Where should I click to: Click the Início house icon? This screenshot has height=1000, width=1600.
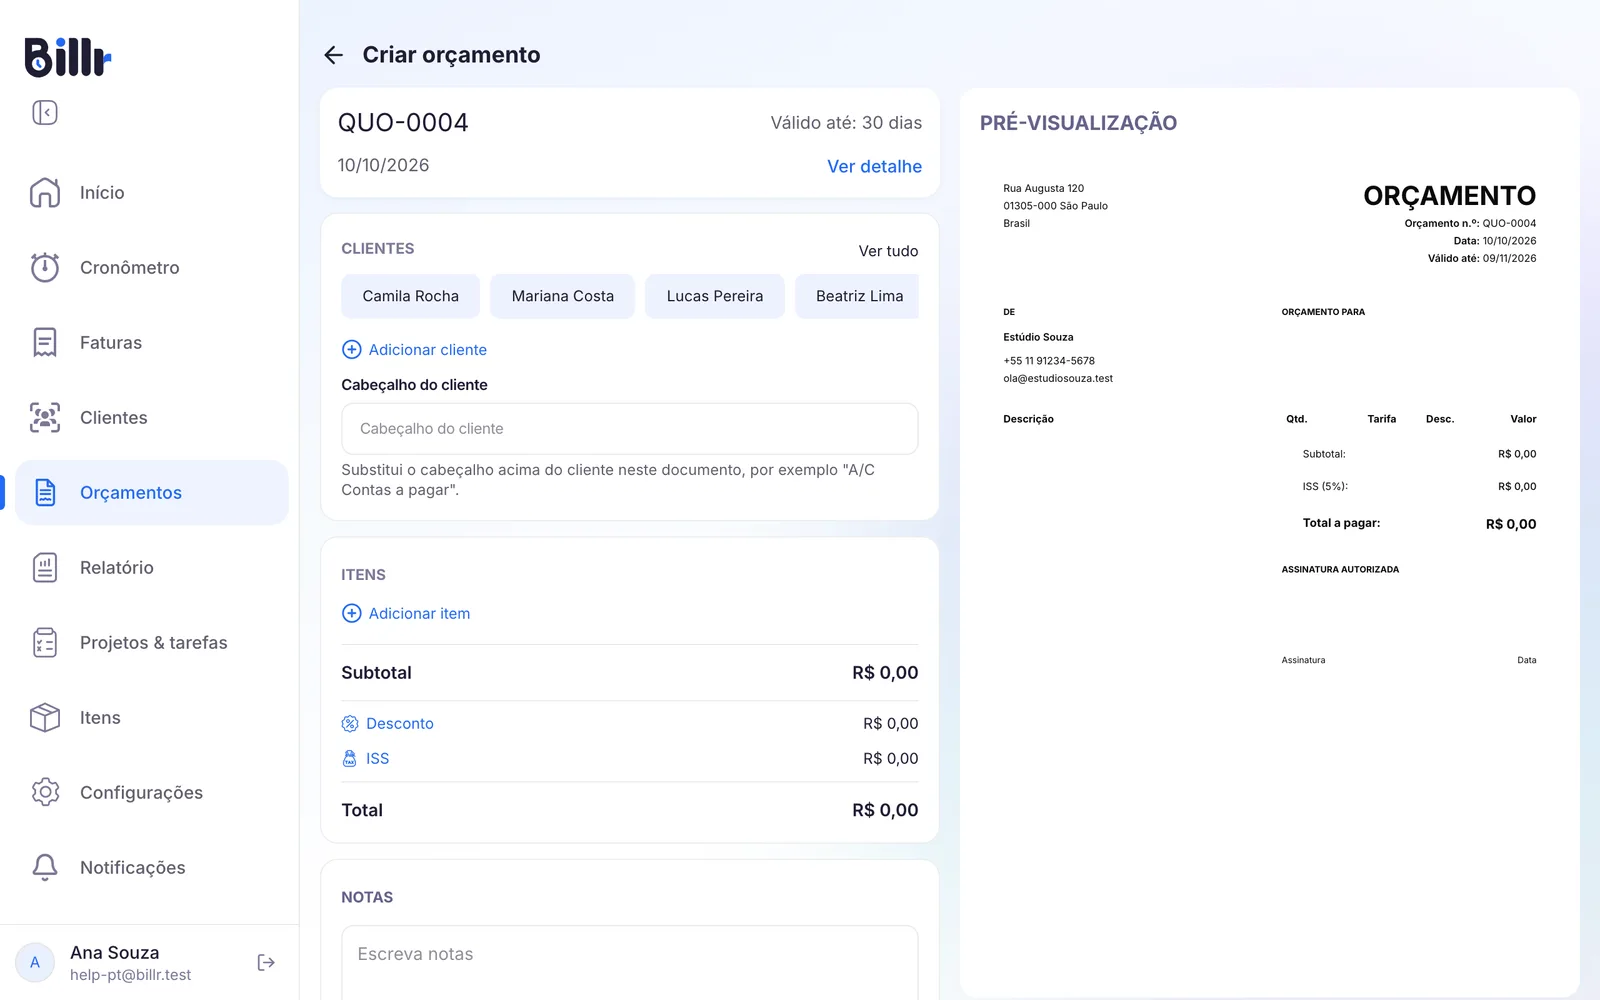(x=45, y=193)
